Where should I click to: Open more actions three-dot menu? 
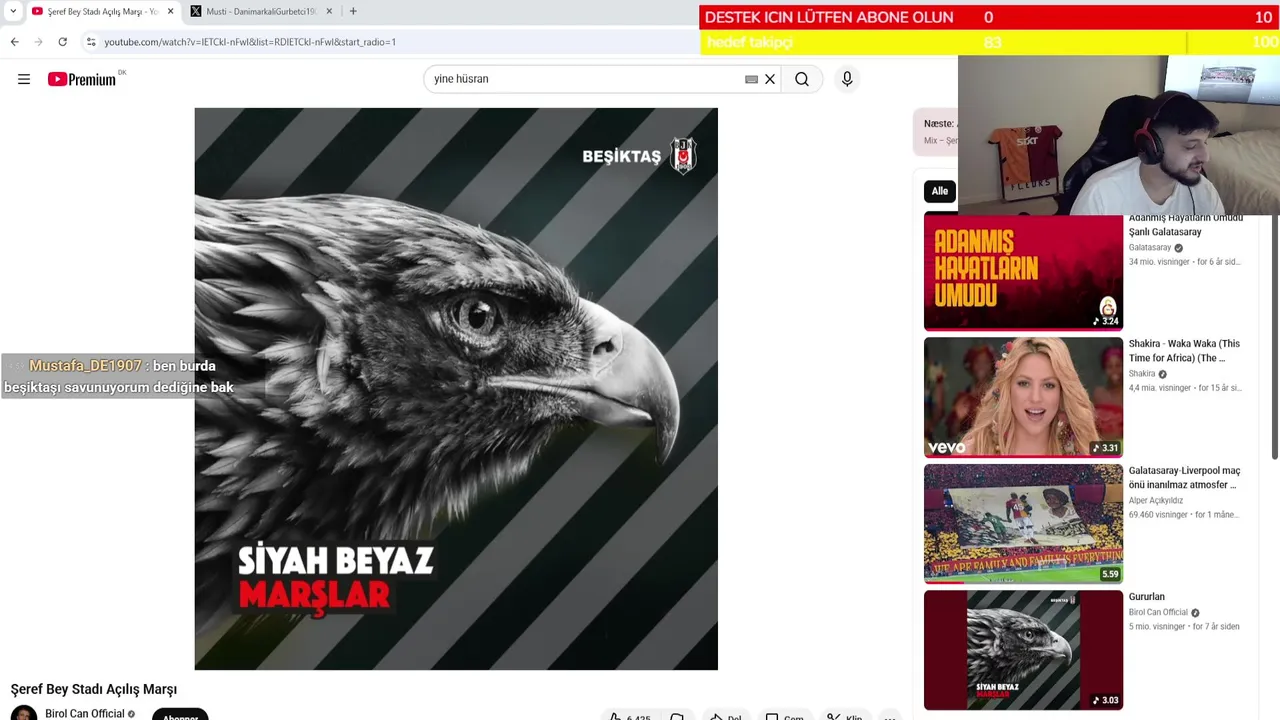[889, 717]
